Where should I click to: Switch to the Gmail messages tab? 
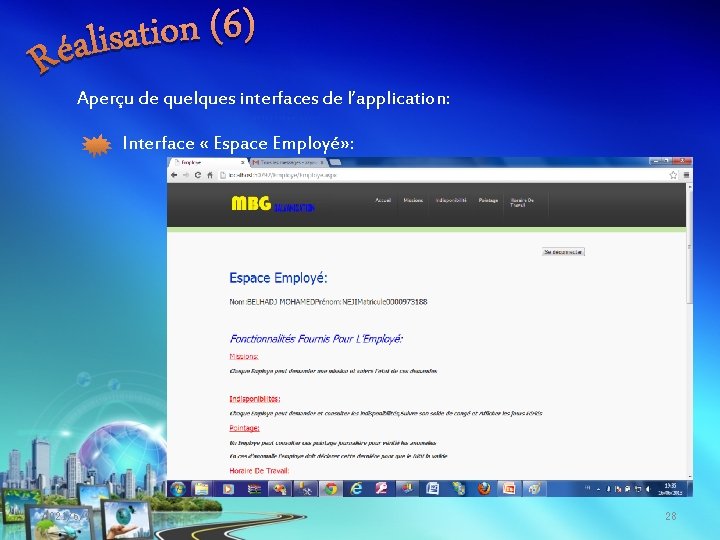click(287, 163)
